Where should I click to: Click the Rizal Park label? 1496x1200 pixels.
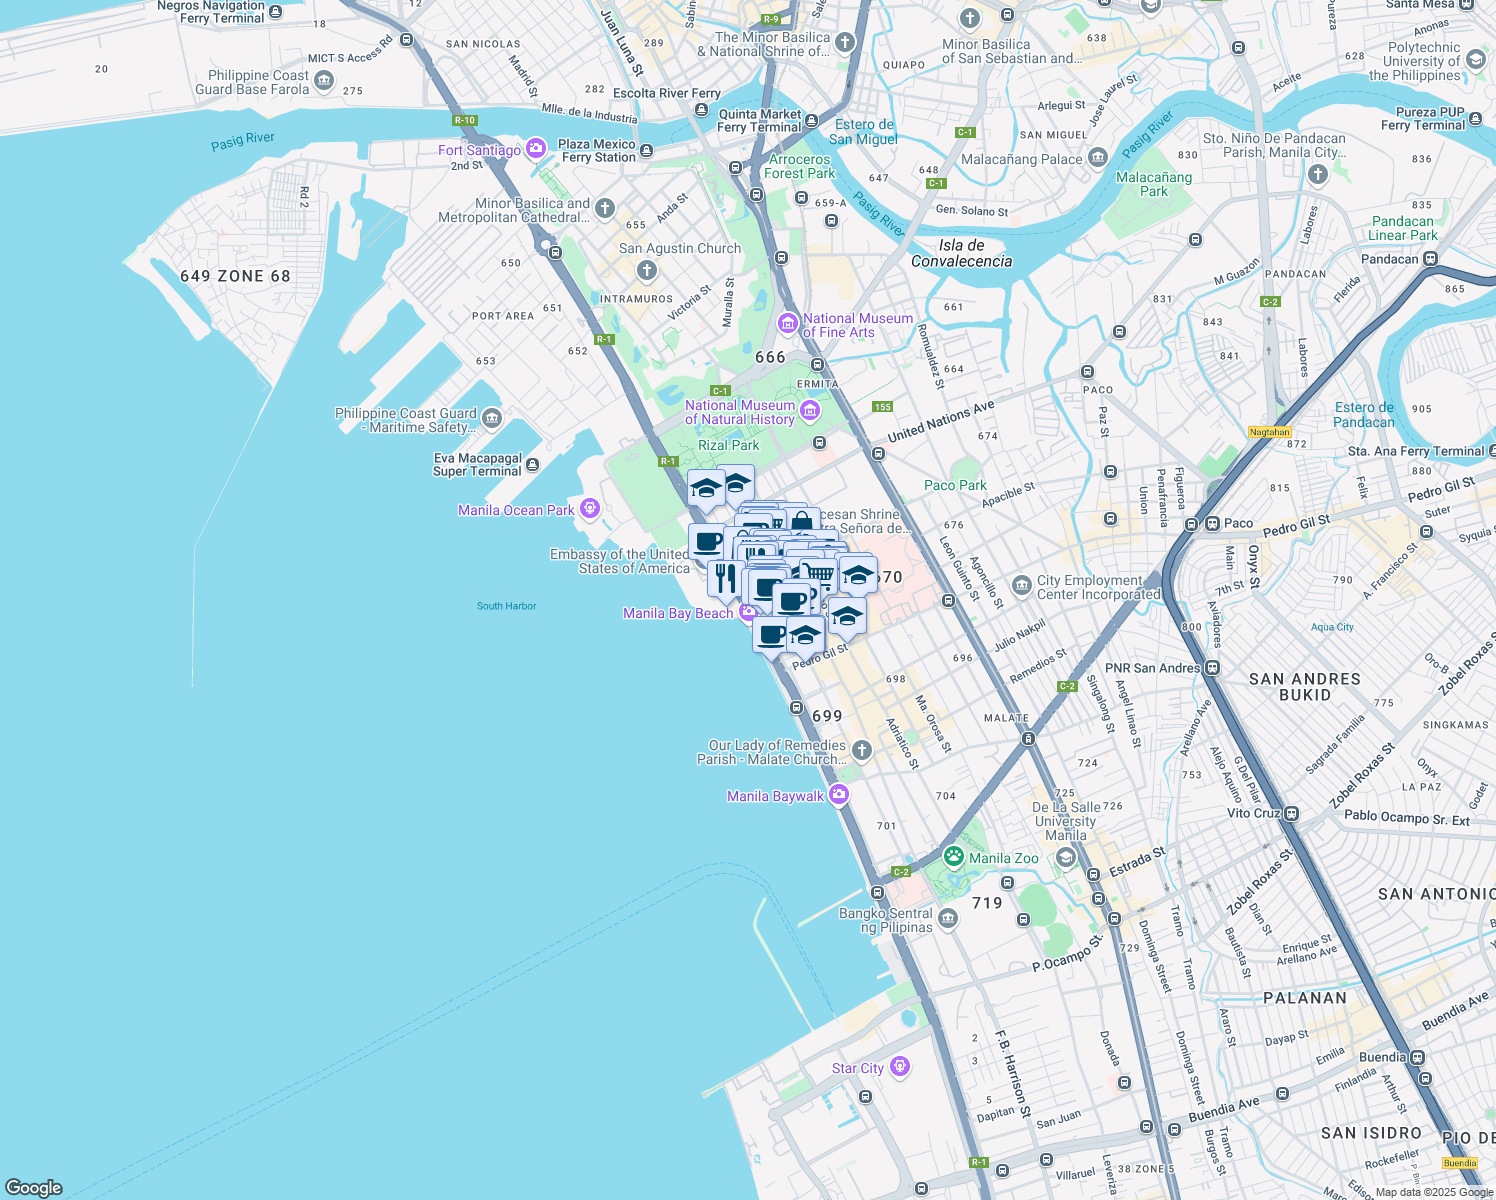728,445
